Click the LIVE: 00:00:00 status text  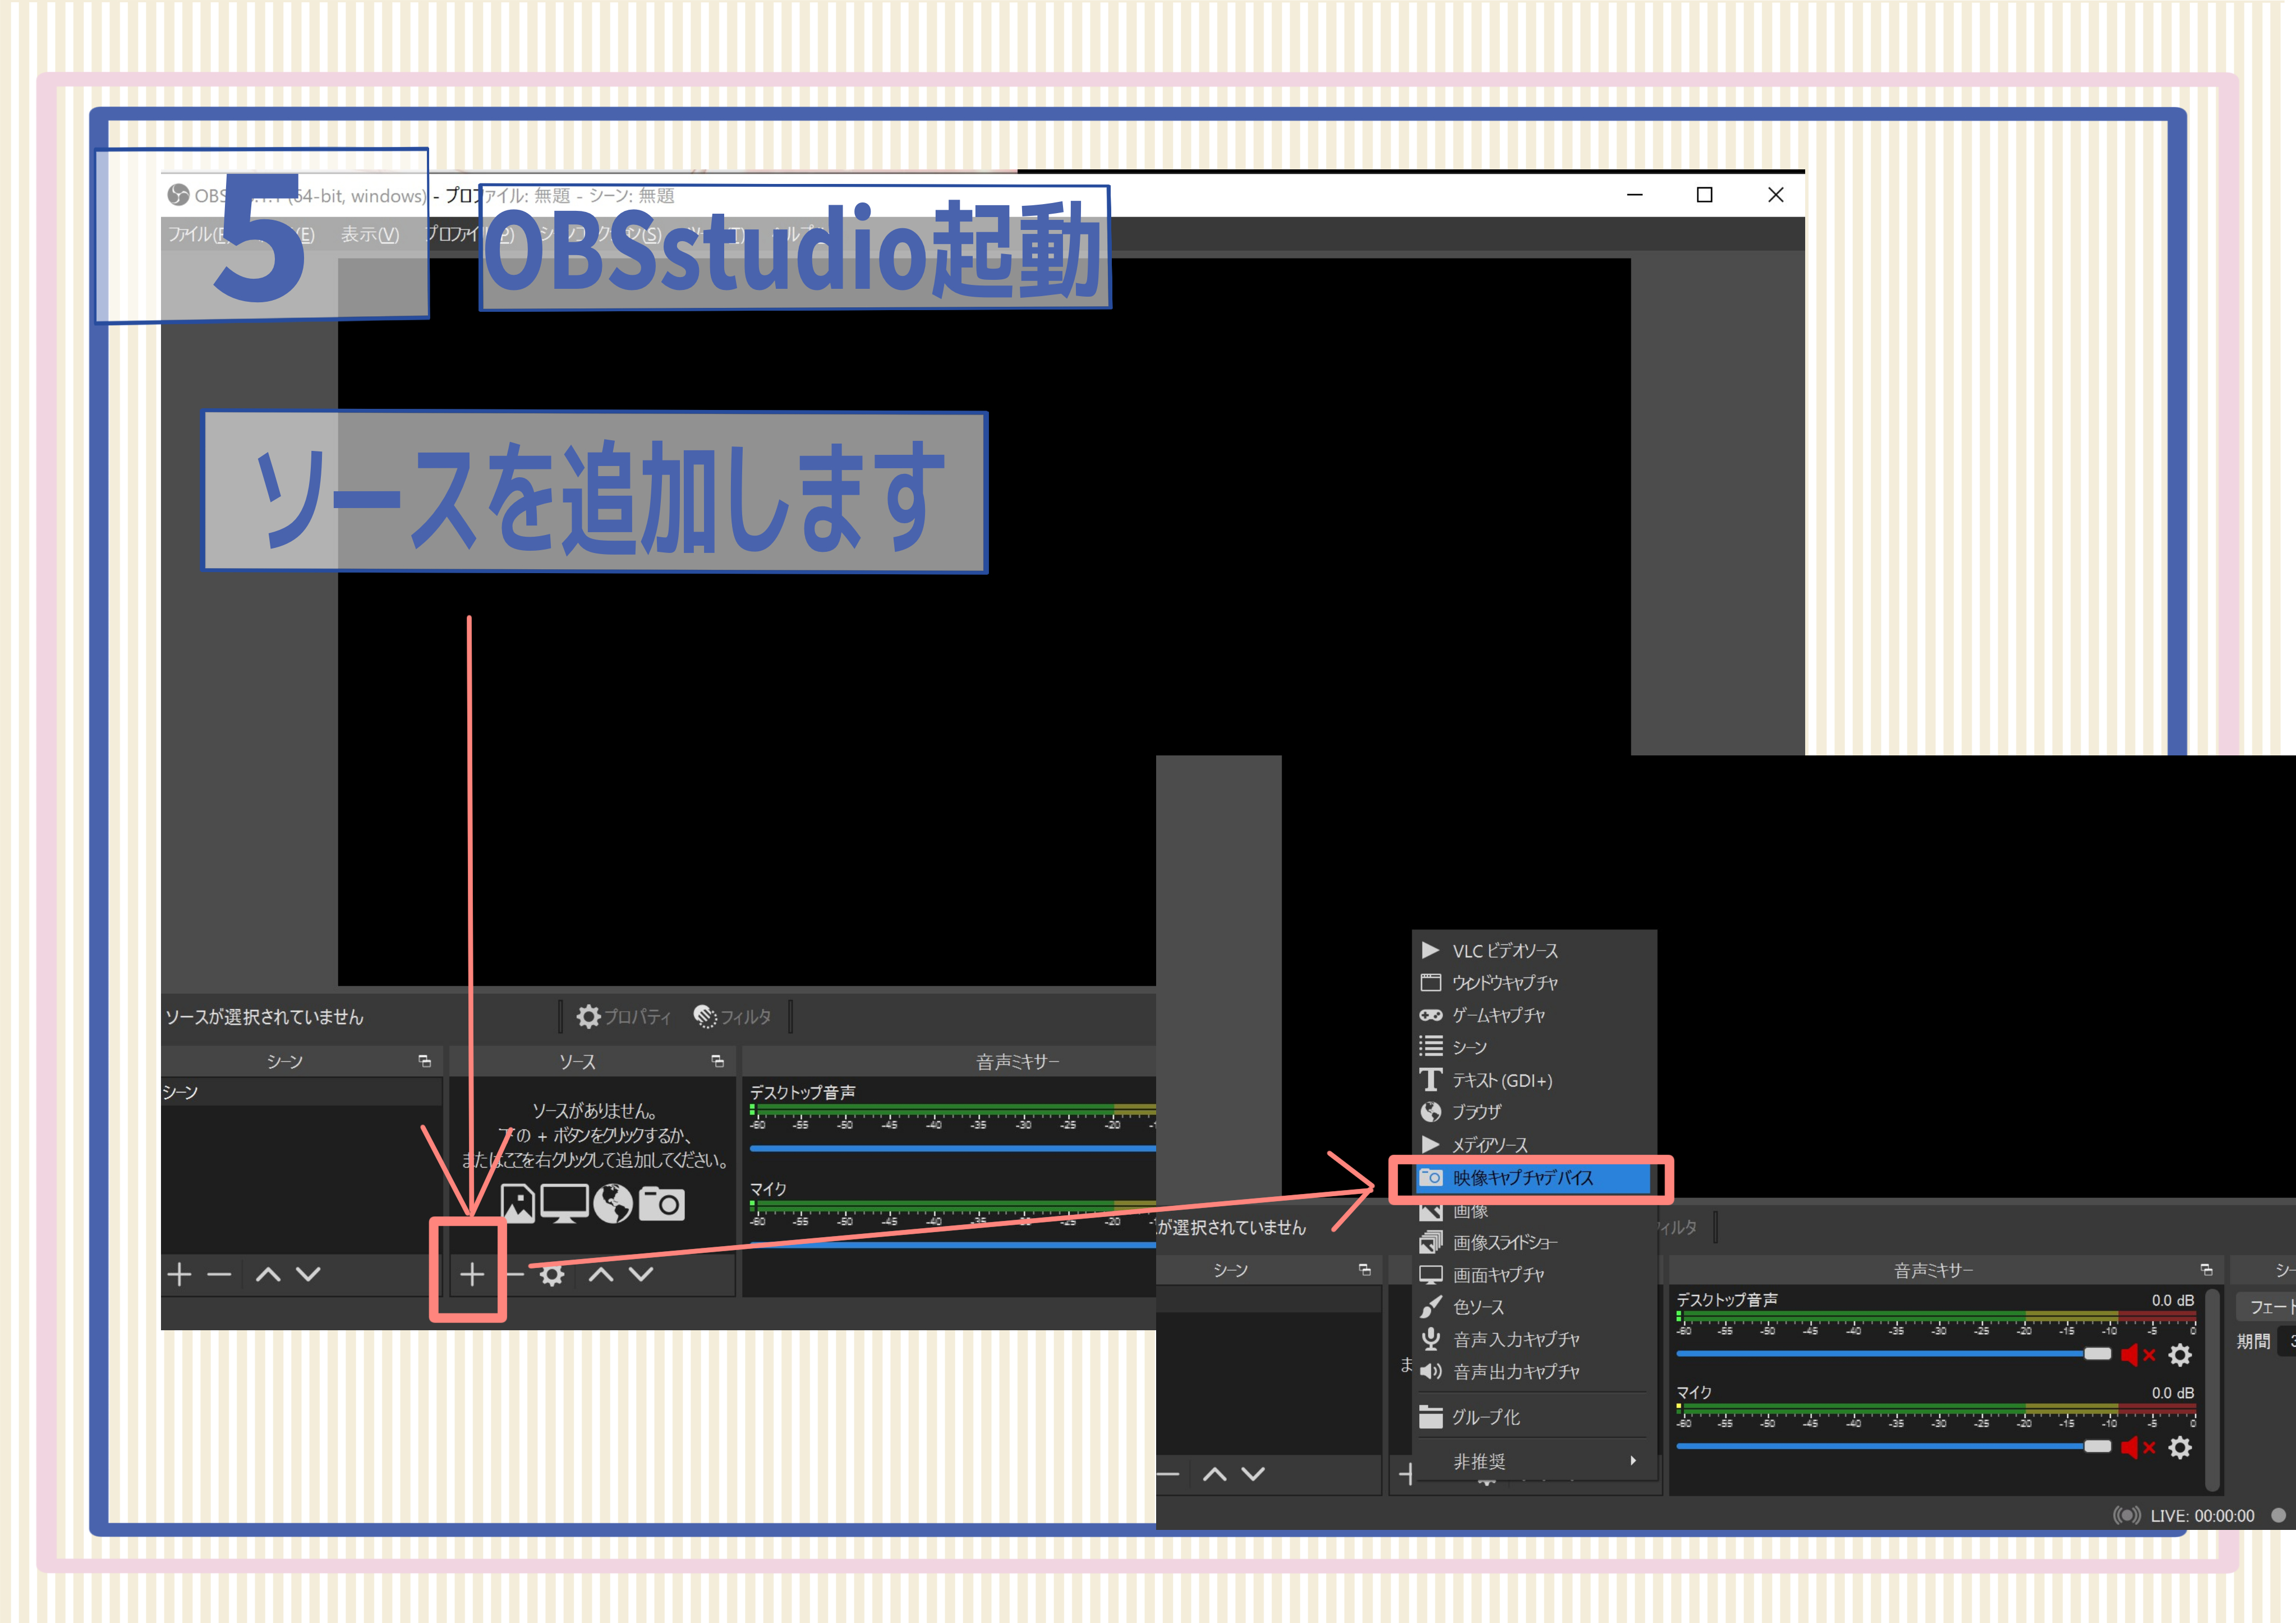click(2202, 1515)
